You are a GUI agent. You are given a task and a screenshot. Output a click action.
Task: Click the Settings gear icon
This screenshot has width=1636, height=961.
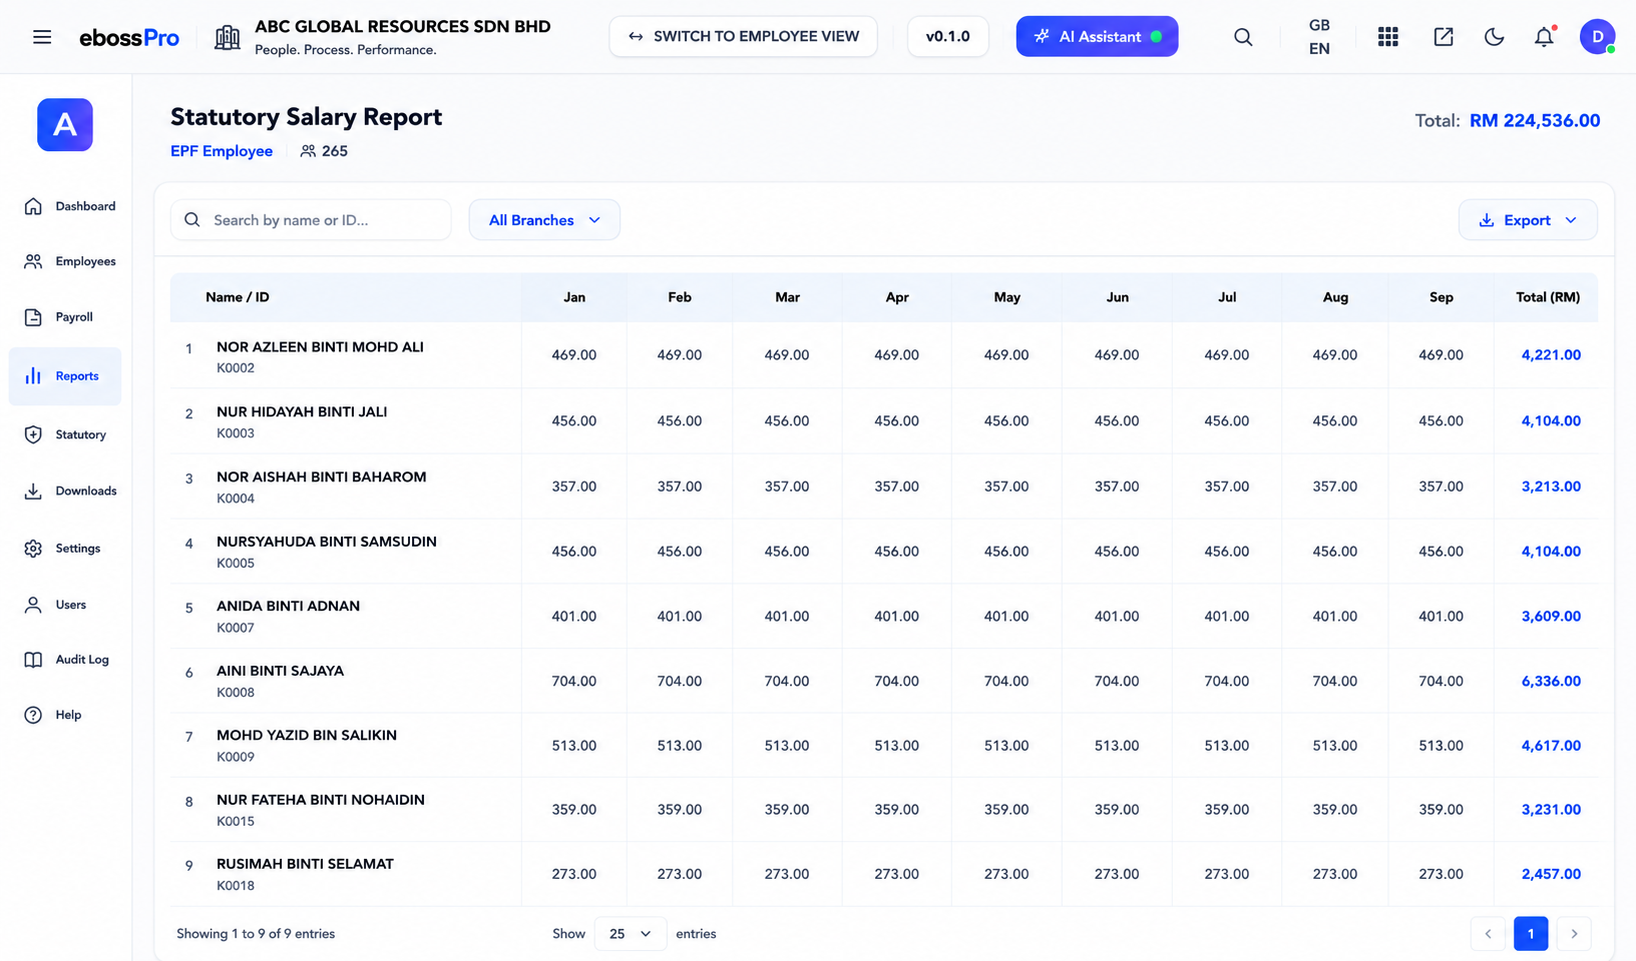click(x=33, y=549)
